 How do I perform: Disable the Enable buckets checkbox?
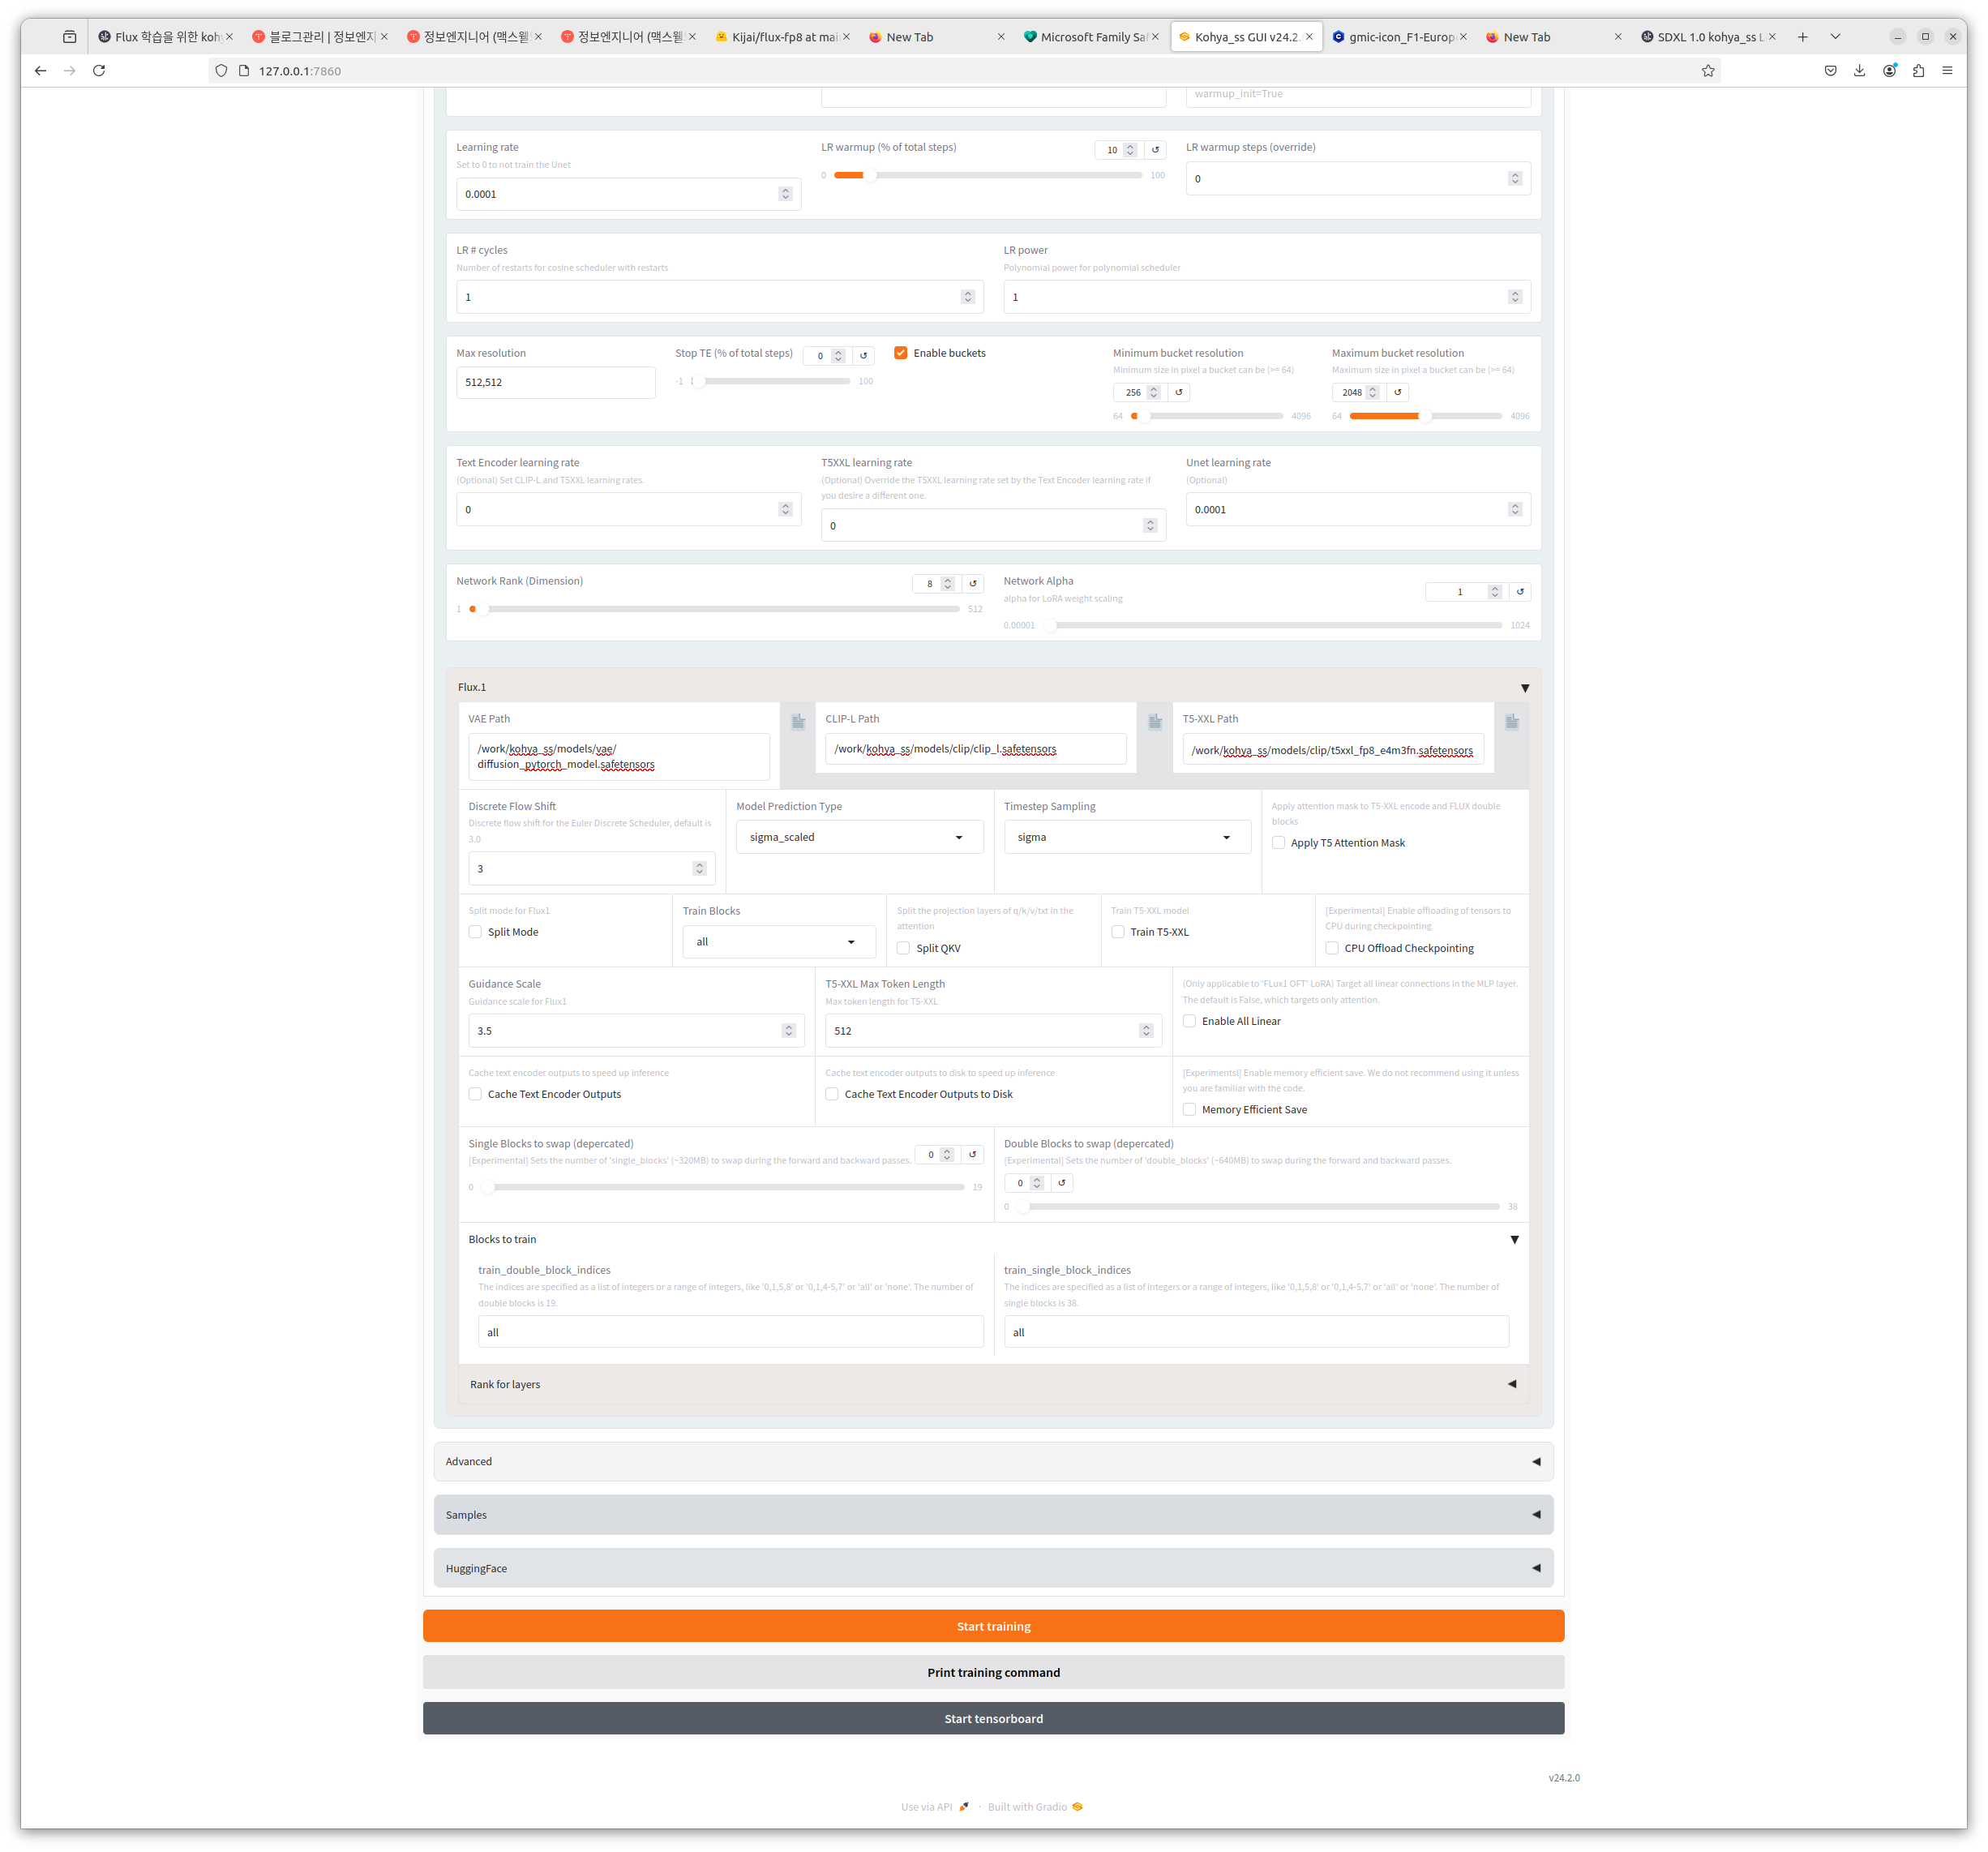(901, 353)
